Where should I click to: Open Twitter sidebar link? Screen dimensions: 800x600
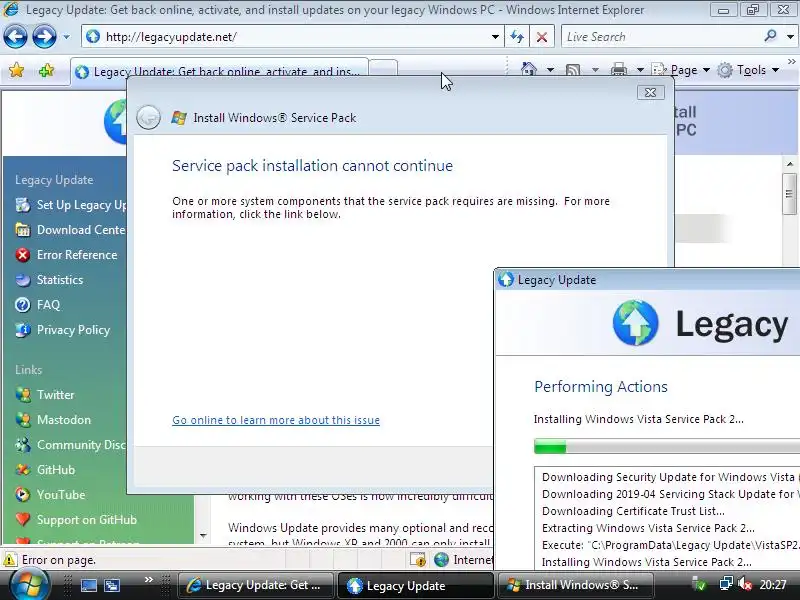(45, 394)
